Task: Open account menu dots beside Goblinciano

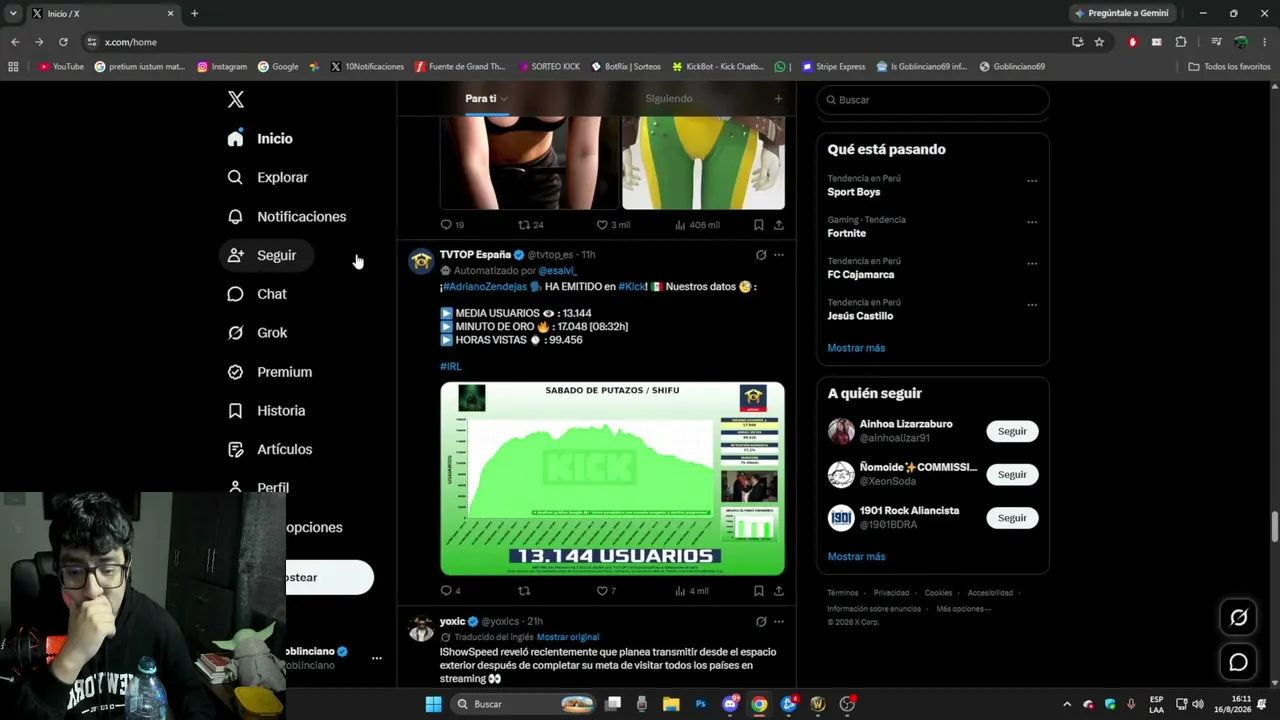Action: pyautogui.click(x=377, y=658)
